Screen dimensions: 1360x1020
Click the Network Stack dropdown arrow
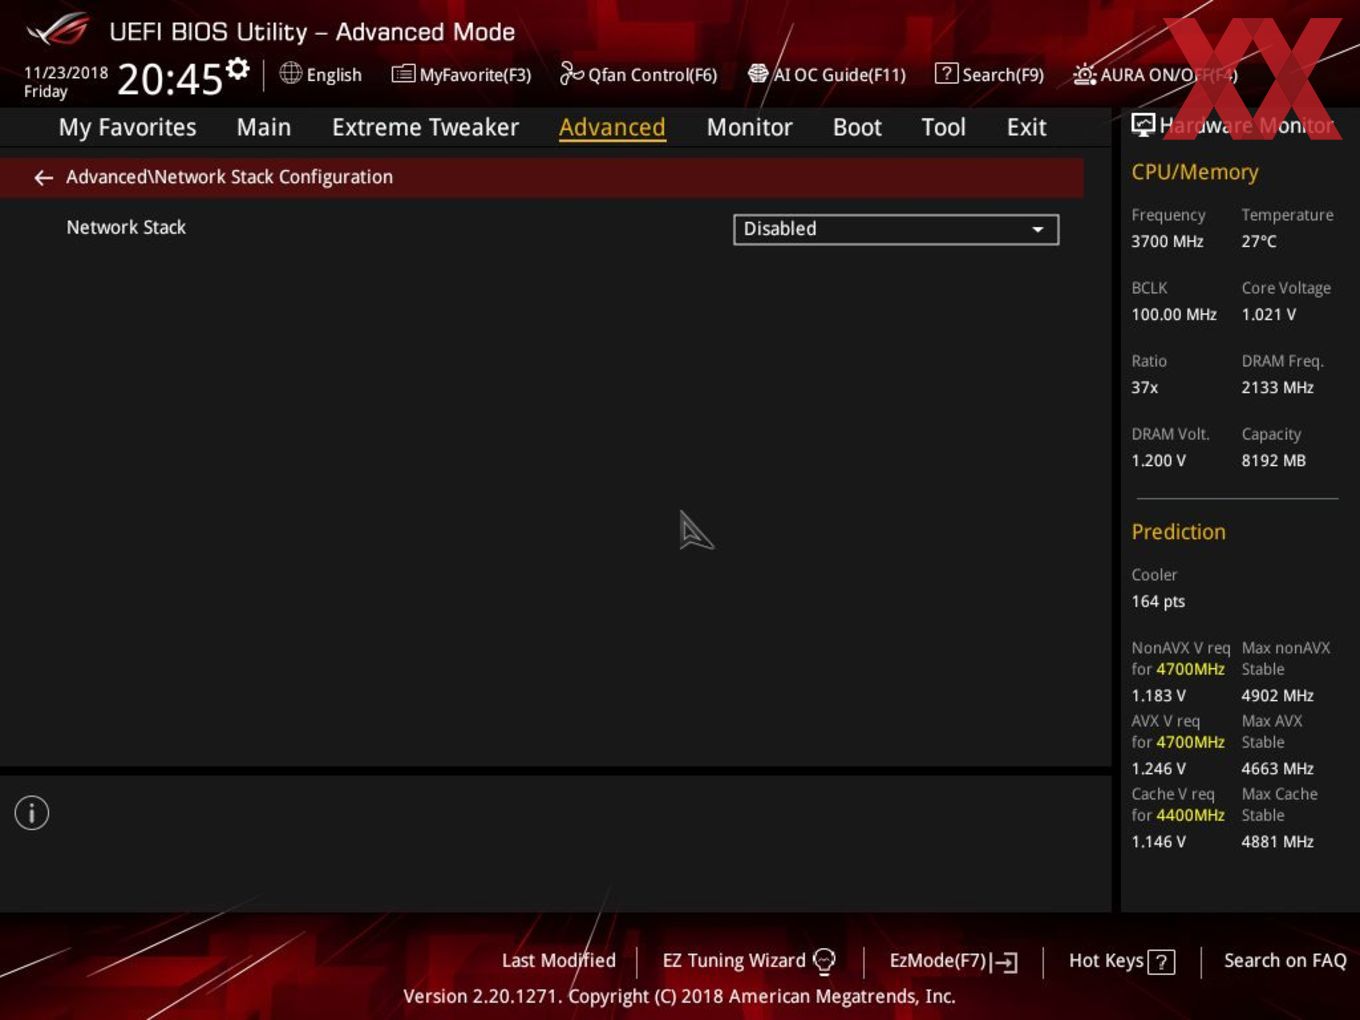(x=1038, y=230)
